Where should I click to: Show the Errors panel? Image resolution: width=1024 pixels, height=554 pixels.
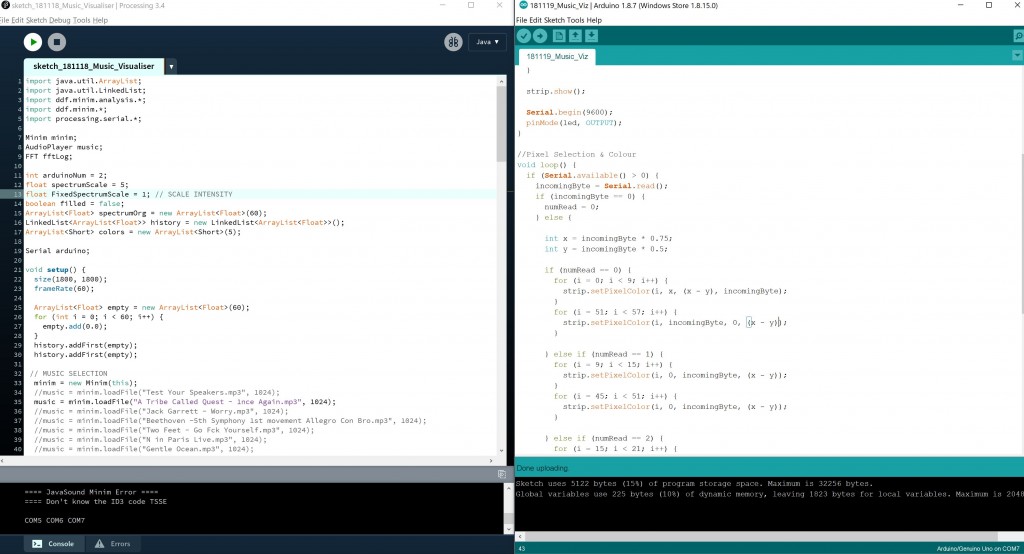tap(111, 543)
